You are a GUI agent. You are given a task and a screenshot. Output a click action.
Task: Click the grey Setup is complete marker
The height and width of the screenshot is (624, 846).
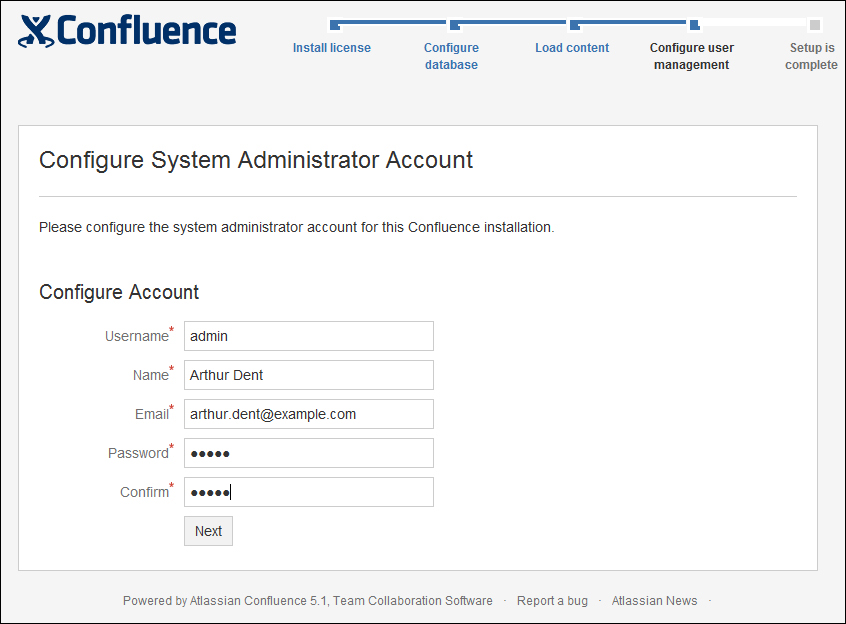click(x=815, y=25)
